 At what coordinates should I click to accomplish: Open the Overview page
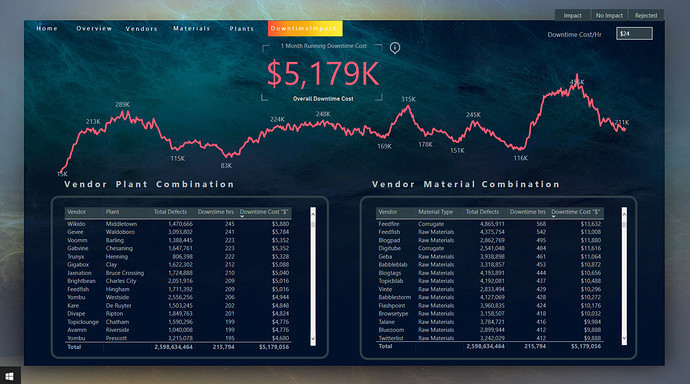click(x=94, y=29)
